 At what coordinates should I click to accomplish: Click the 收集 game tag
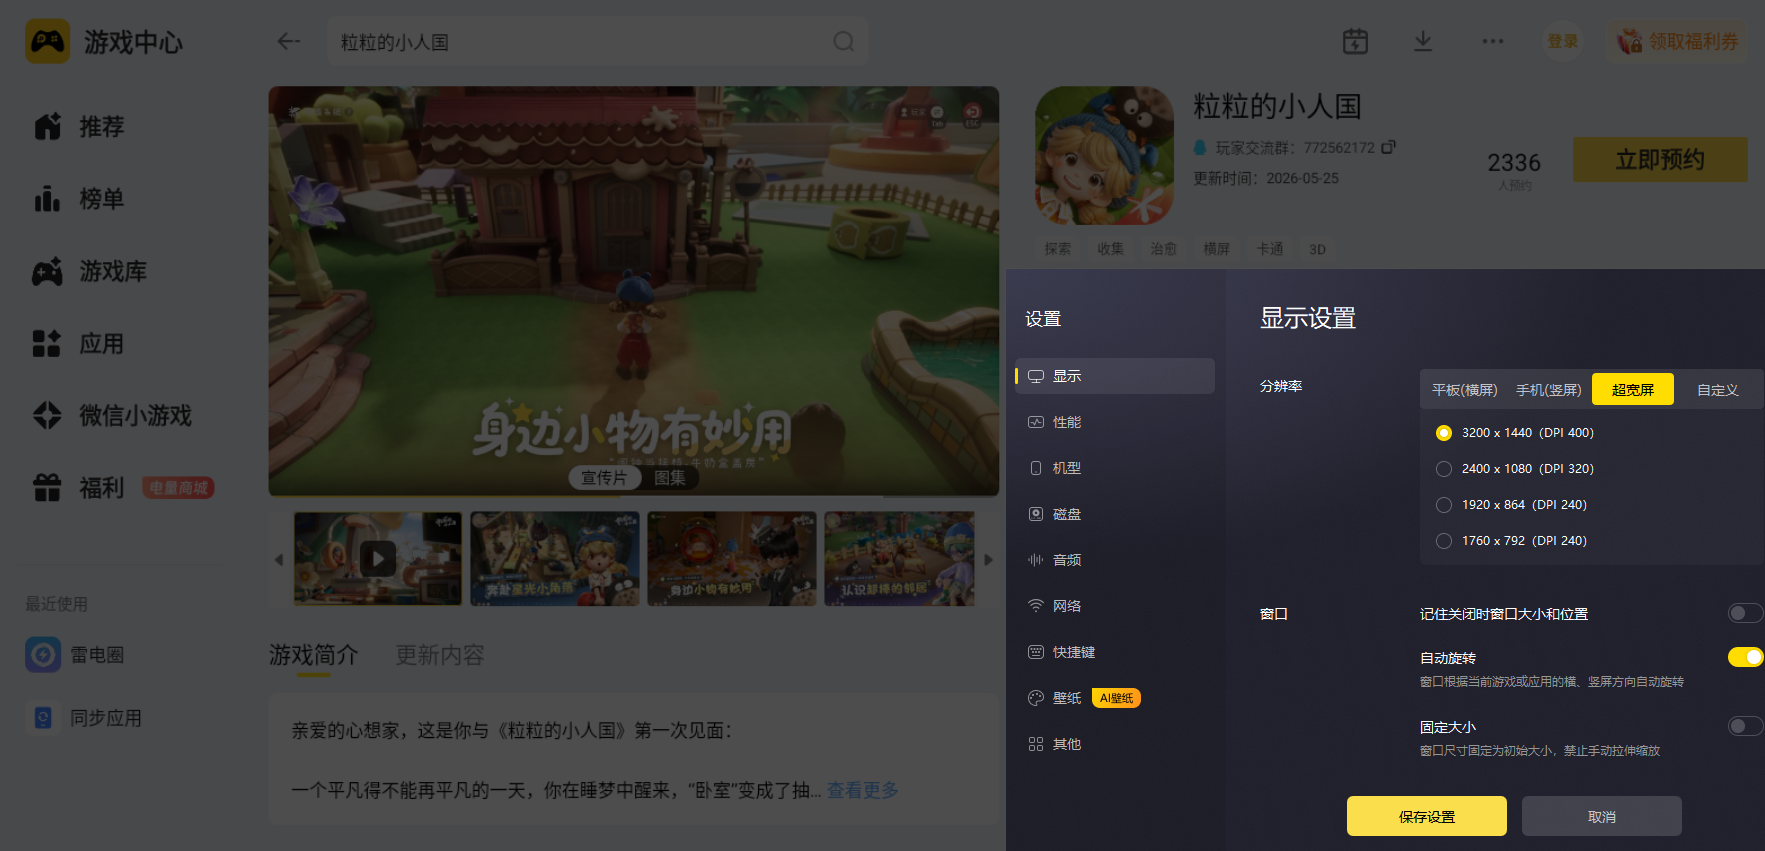pyautogui.click(x=1111, y=249)
